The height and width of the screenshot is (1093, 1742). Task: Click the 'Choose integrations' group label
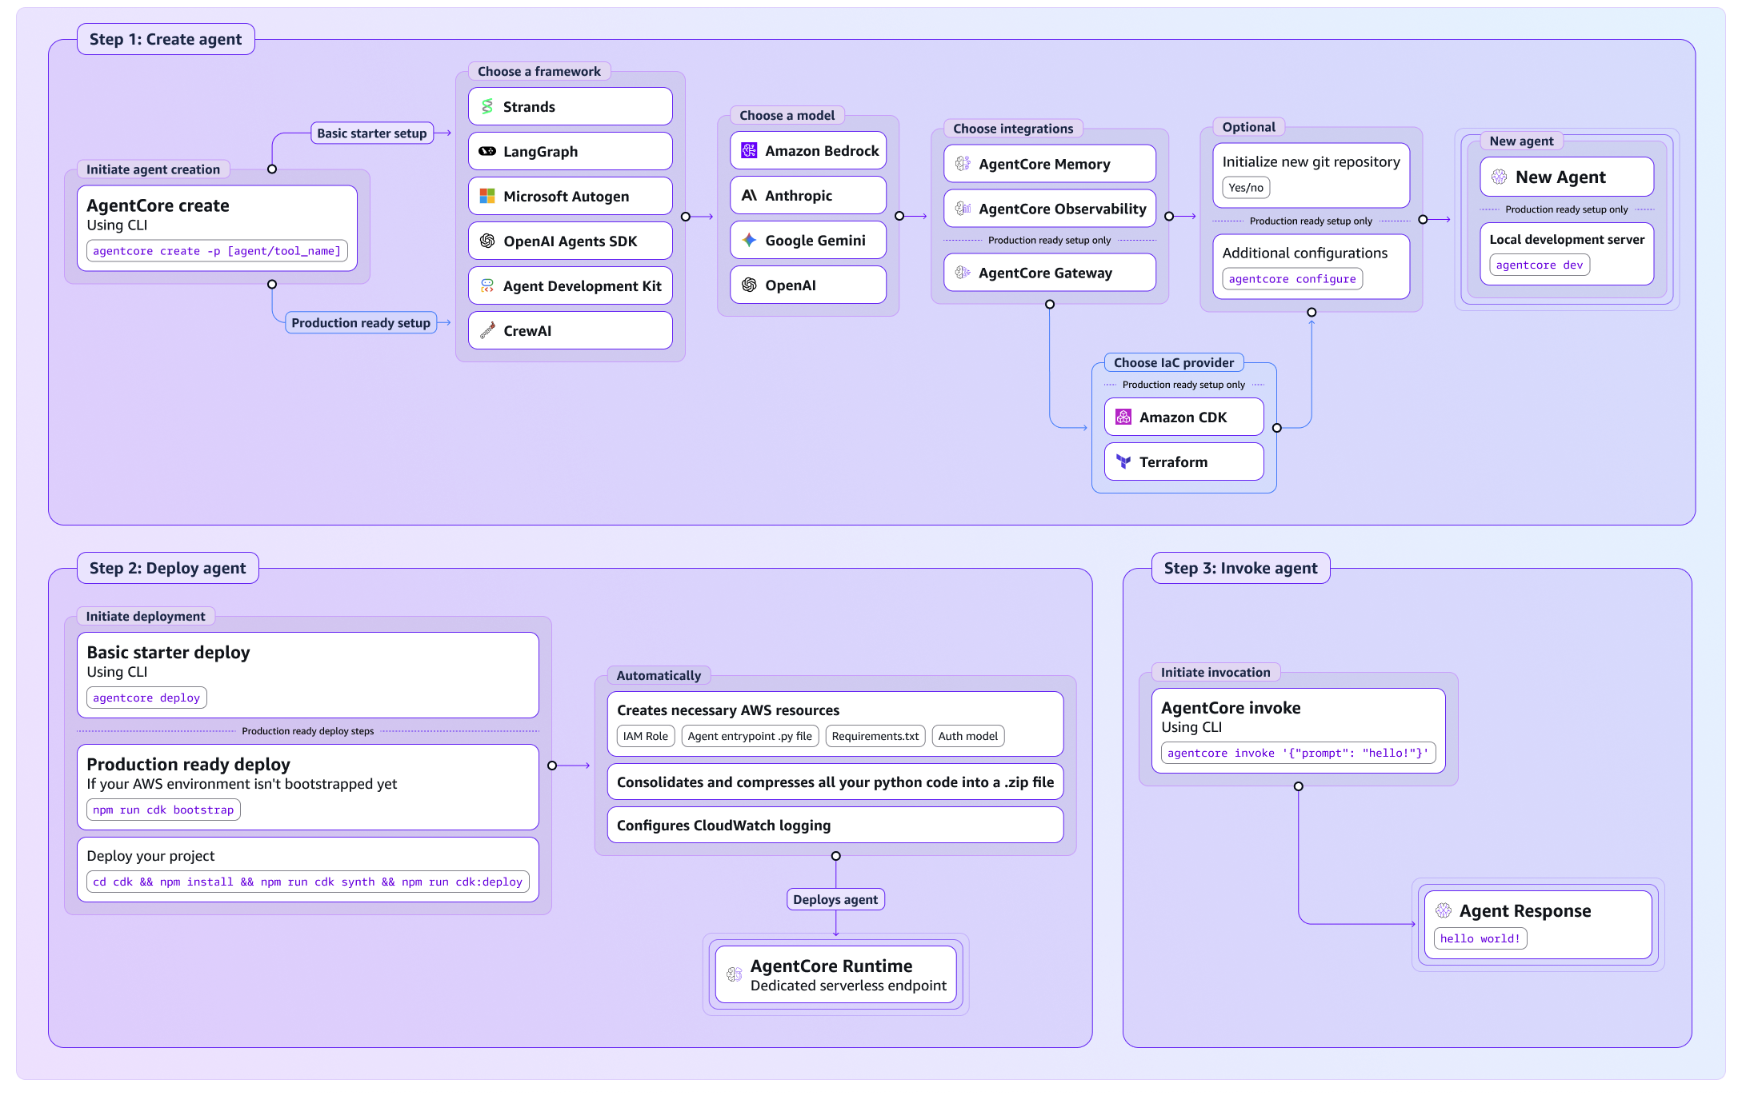[x=1013, y=129]
